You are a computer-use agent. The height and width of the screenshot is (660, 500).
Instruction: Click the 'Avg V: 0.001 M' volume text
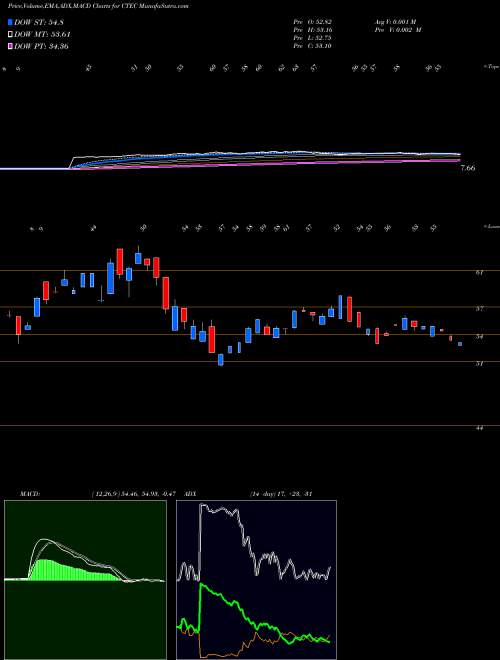(x=397, y=21)
